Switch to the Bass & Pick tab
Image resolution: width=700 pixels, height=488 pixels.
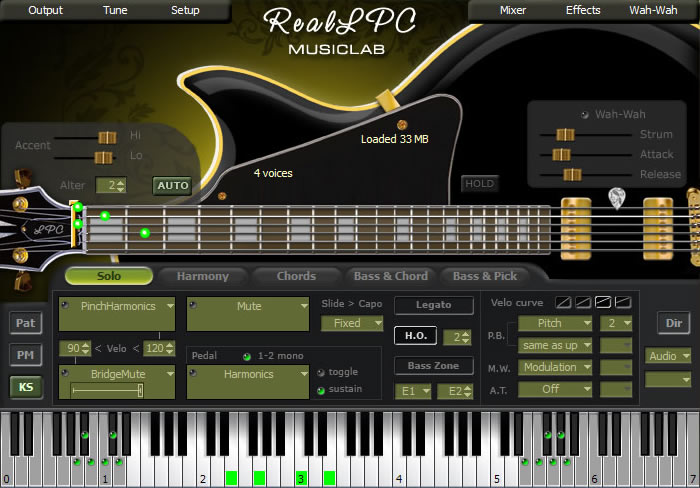(485, 276)
